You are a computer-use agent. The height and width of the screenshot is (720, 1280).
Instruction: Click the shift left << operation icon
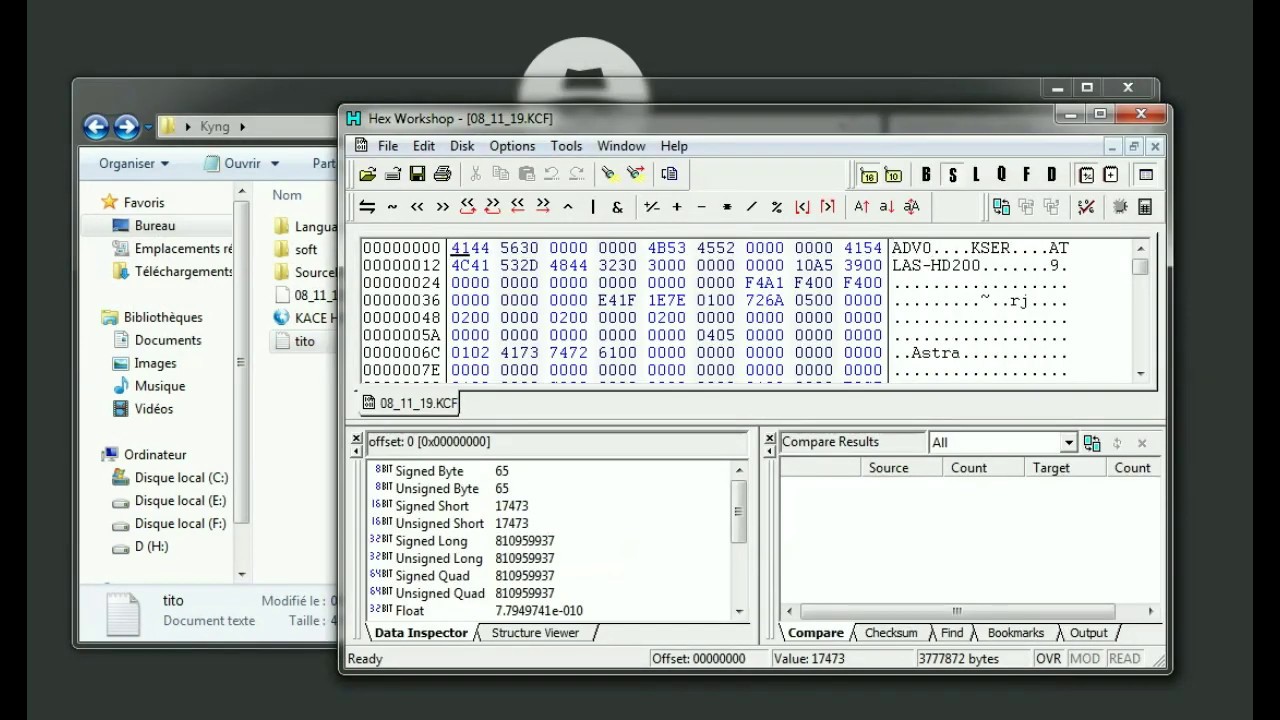[417, 207]
